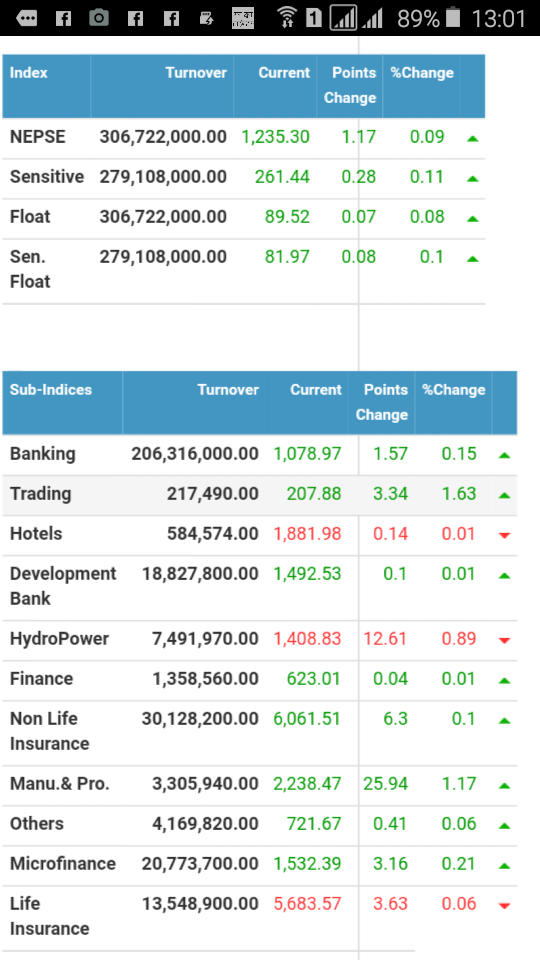The height and width of the screenshot is (960, 540).
Task: Click the Banking sub-index name
Action: tap(43, 454)
